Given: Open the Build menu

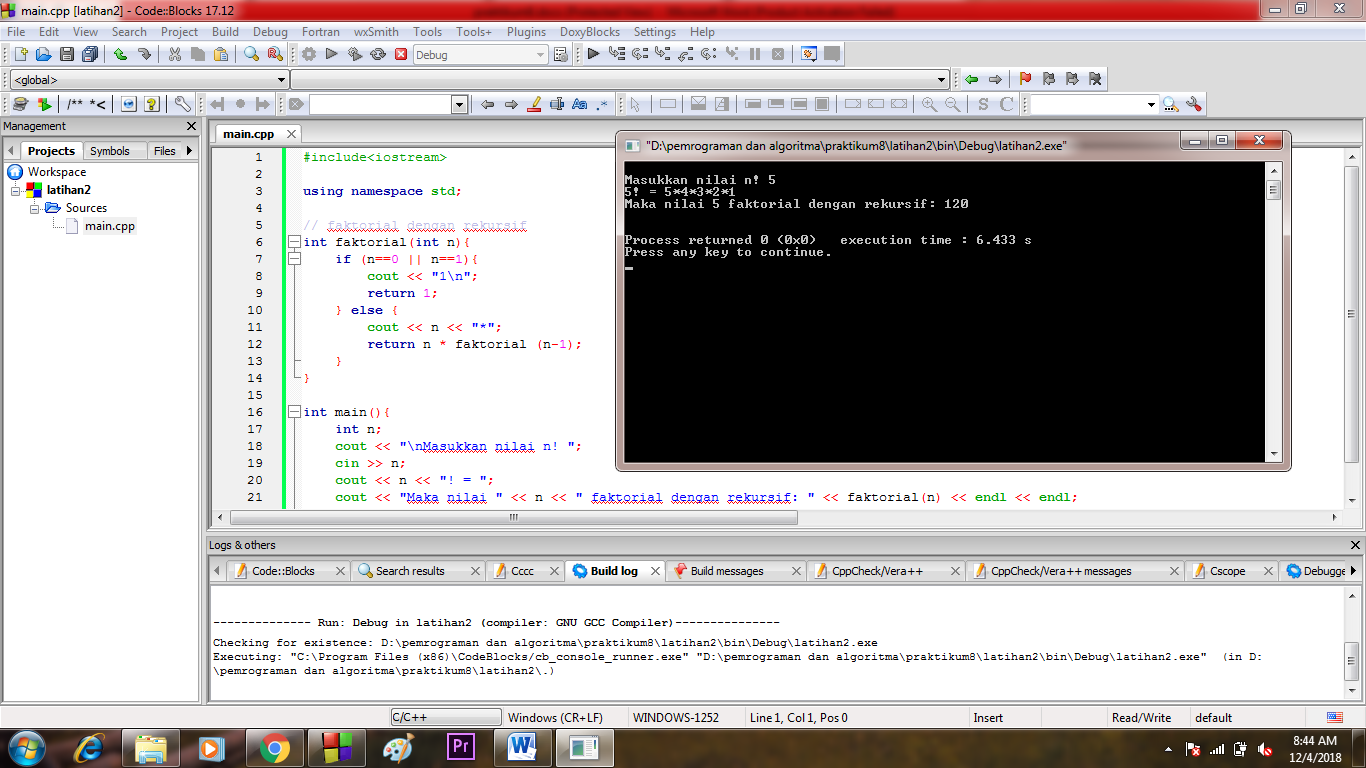Looking at the screenshot, I should 226,32.
